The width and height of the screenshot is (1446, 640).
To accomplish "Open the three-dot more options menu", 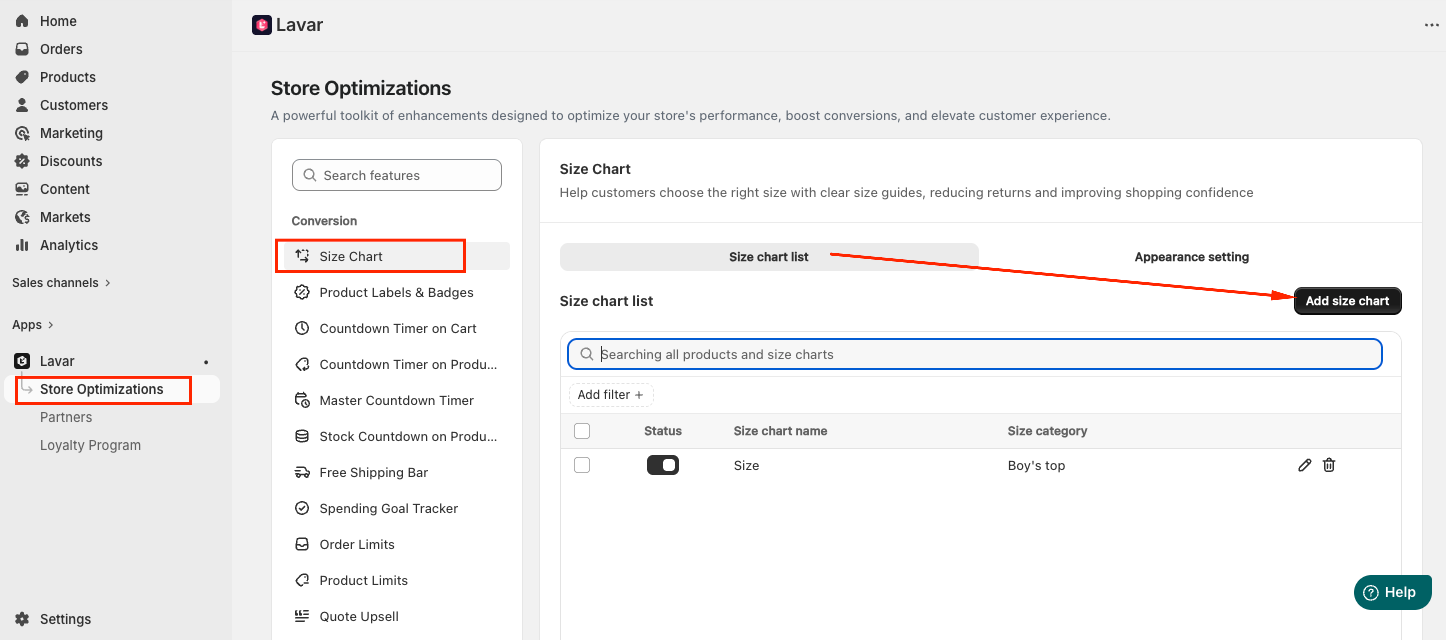I will click(1431, 25).
